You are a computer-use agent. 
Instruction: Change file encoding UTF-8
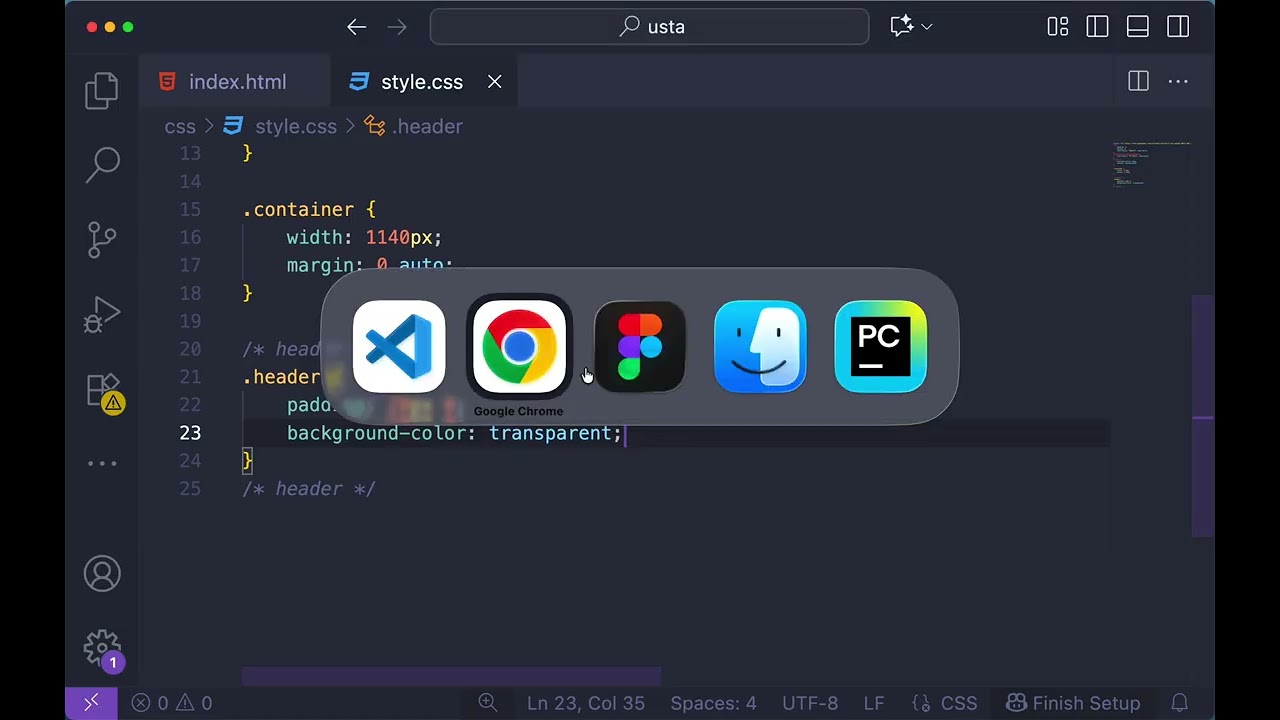[x=810, y=703]
